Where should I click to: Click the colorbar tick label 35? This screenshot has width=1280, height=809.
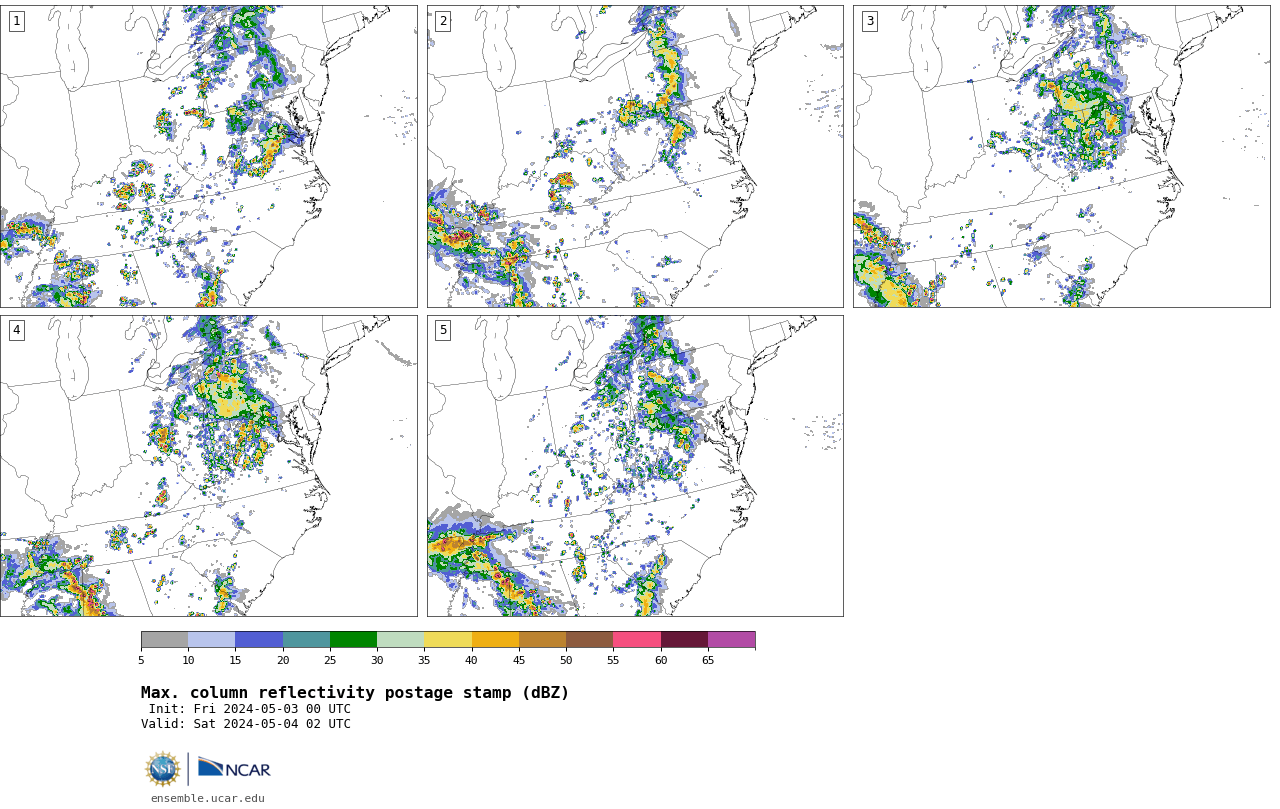coord(424,660)
